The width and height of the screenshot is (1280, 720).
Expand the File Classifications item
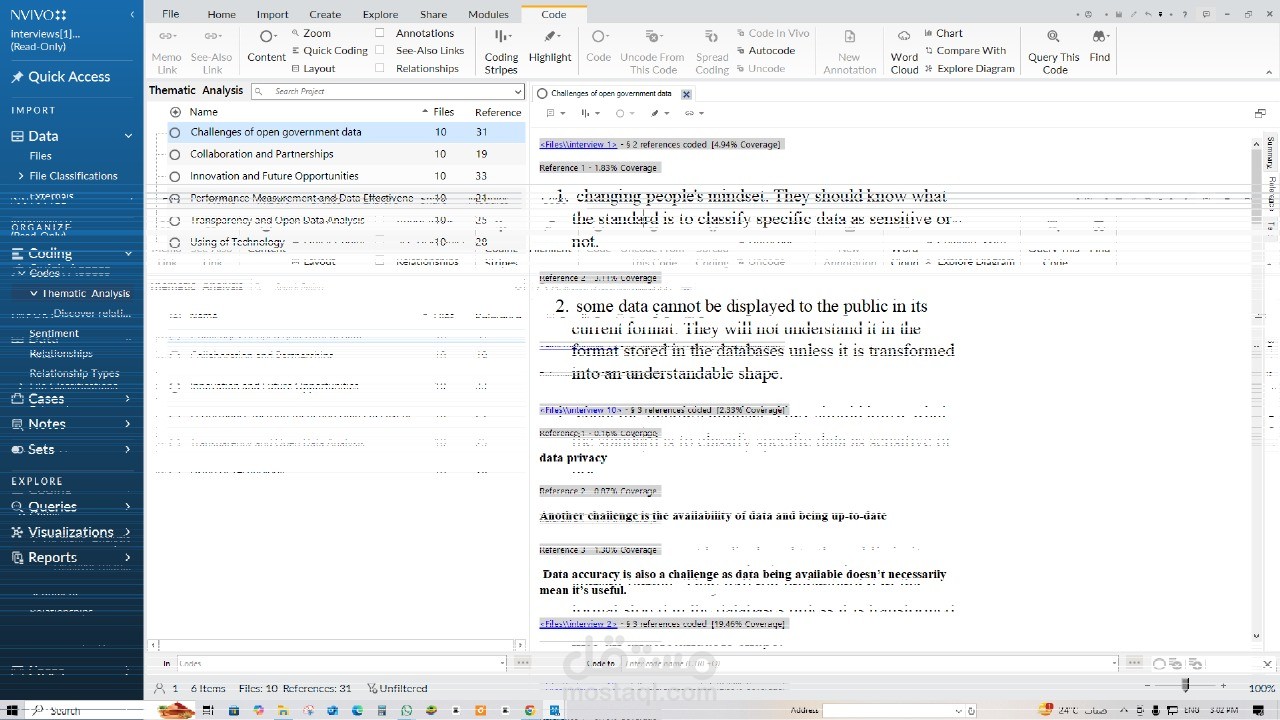[x=20, y=176]
